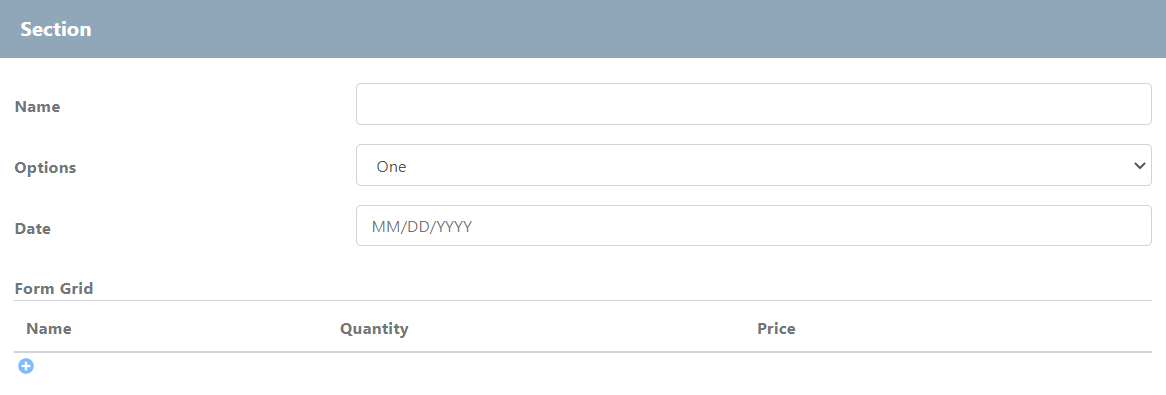Click the Name field label
The width and height of the screenshot is (1166, 395).
37,106
